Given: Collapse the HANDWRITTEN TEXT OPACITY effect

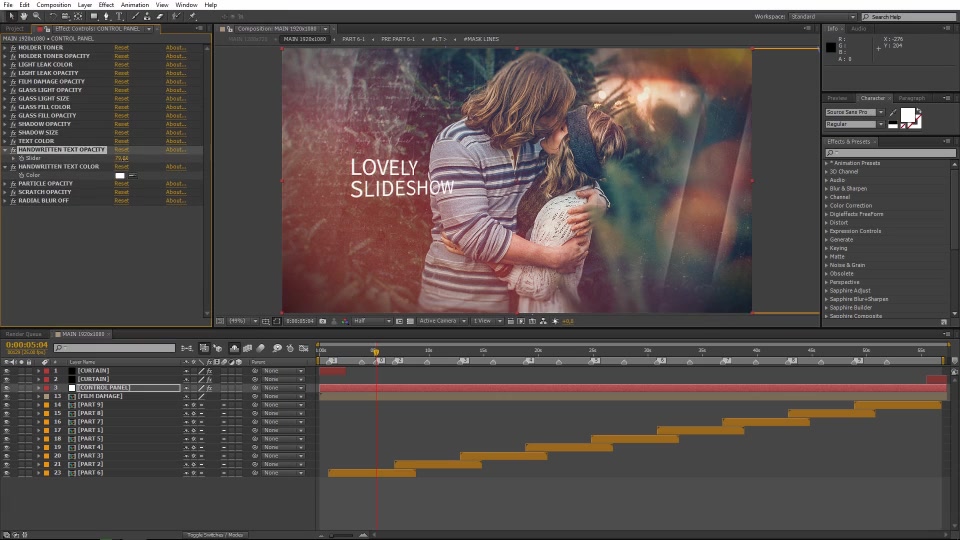Looking at the screenshot, I should (6, 149).
